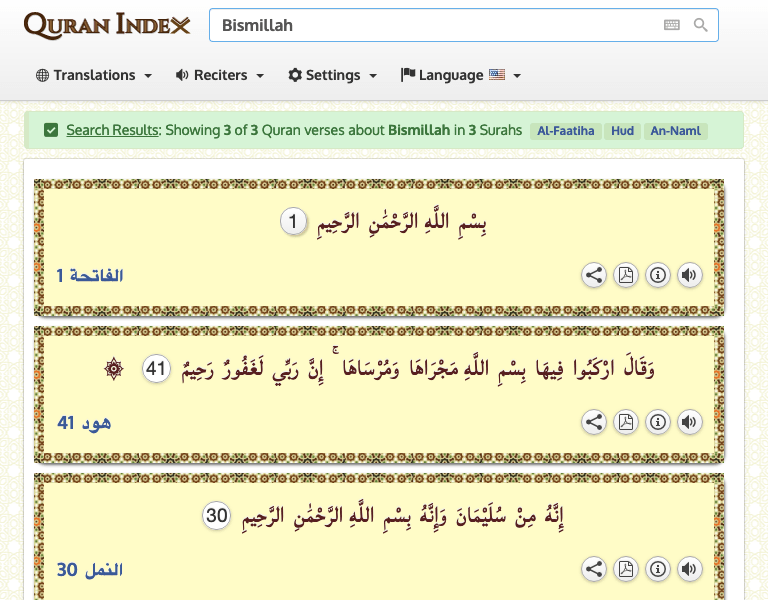The width and height of the screenshot is (768, 600).
Task: Click the Quran Index logo
Action: (x=107, y=26)
